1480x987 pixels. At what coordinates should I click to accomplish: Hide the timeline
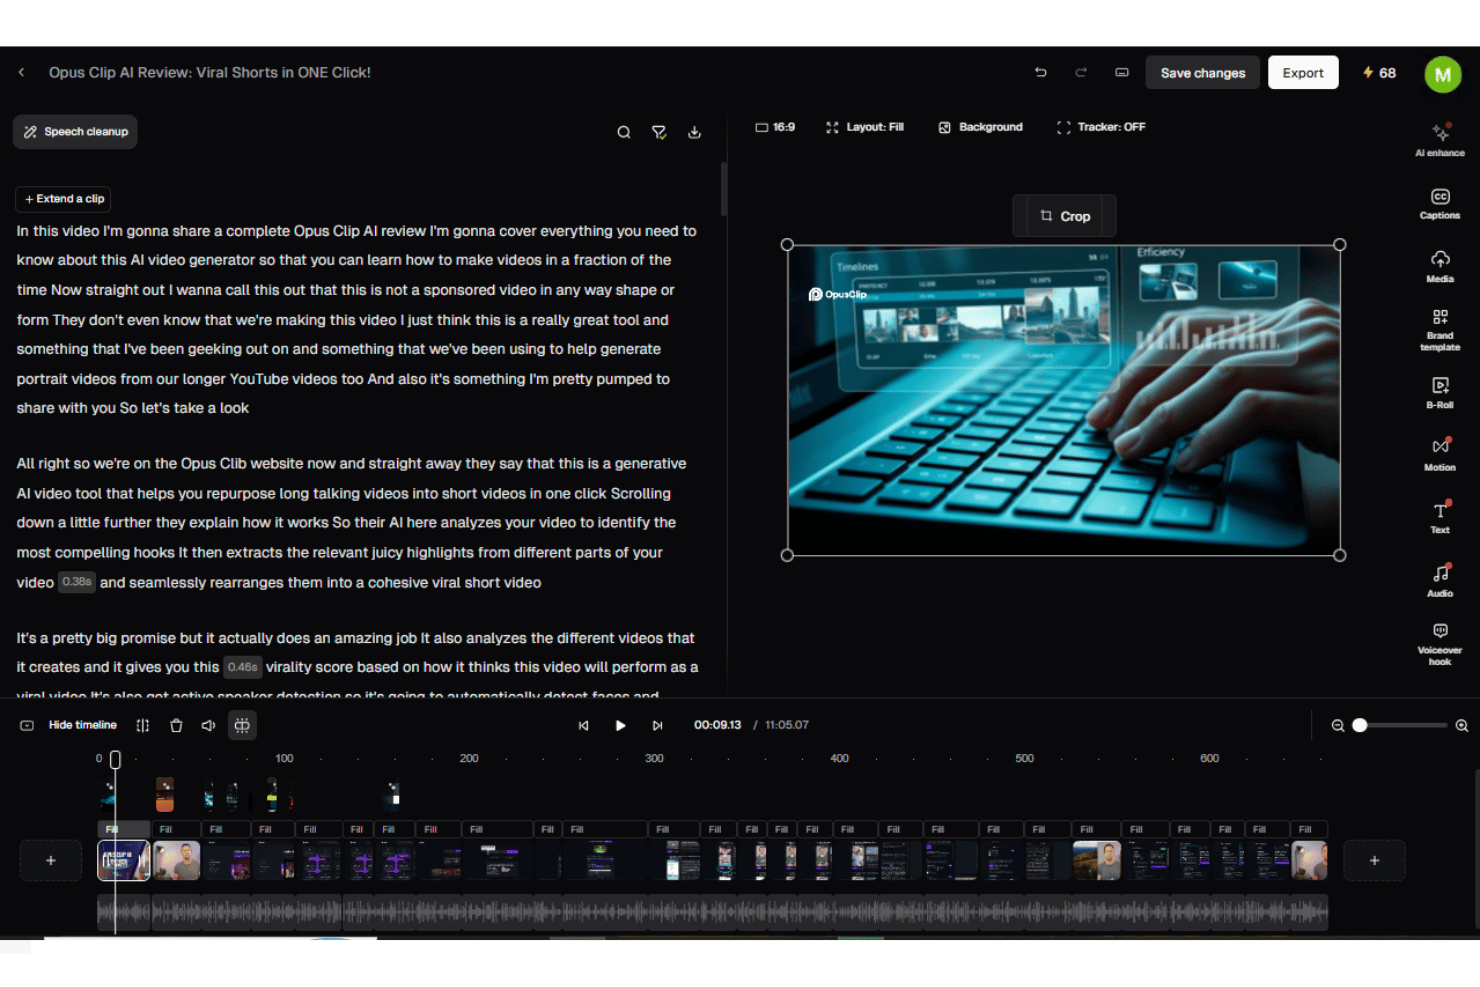[x=69, y=726]
